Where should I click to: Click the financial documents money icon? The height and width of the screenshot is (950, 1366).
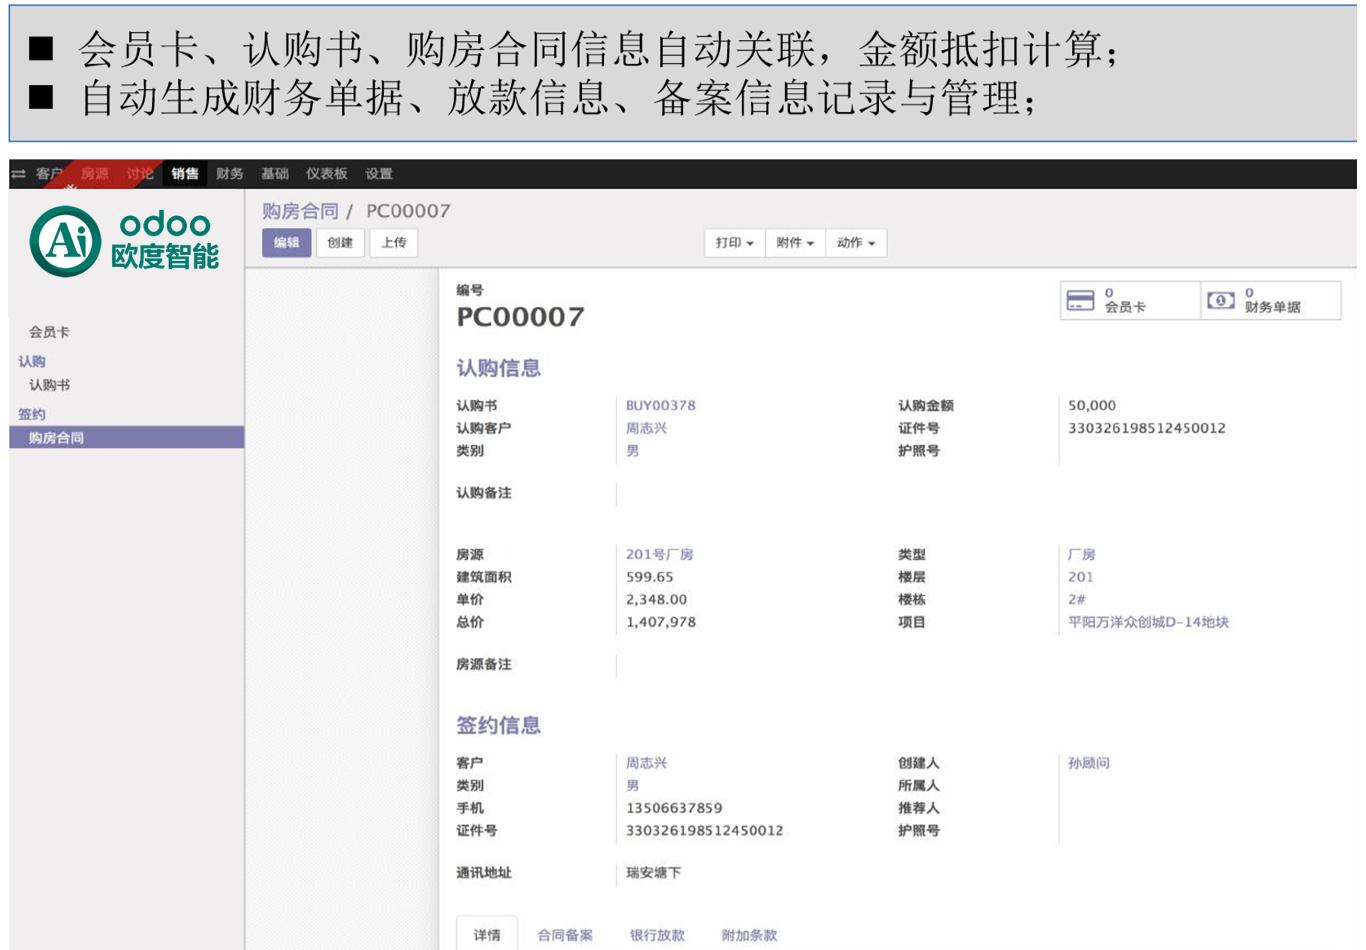coord(1220,301)
